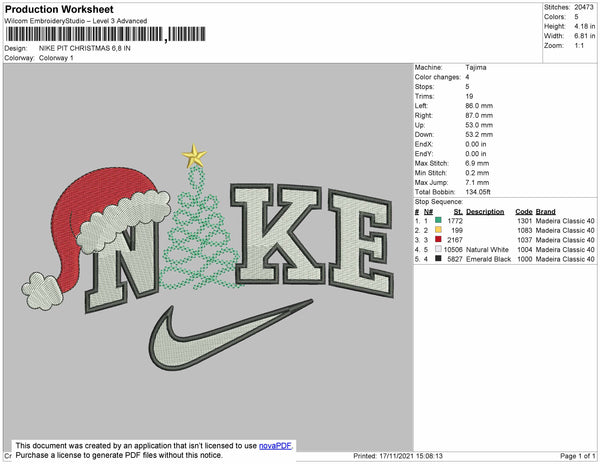This screenshot has width=600, height=464.
Task: Click the Nike swoosh in the design
Action: point(230,337)
